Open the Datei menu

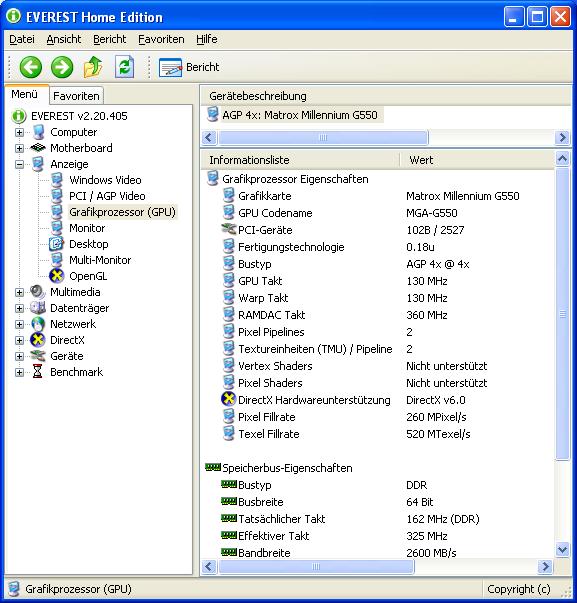tap(22, 39)
